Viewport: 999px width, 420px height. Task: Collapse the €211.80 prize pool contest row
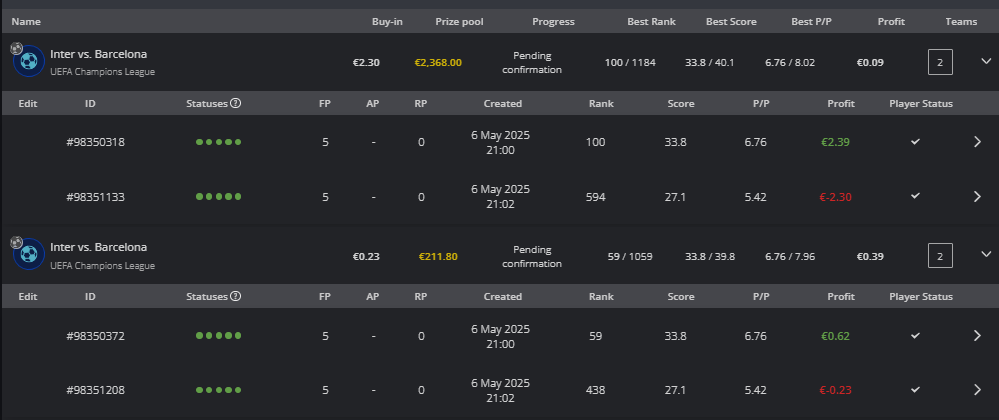pyautogui.click(x=986, y=254)
